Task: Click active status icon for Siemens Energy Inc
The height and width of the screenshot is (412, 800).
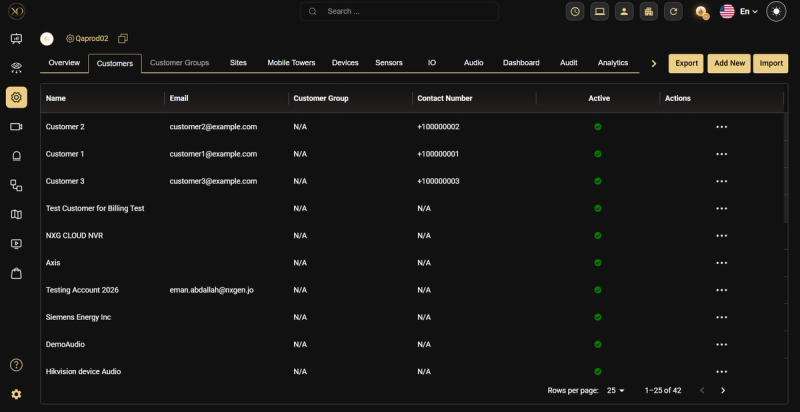Action: pos(598,317)
